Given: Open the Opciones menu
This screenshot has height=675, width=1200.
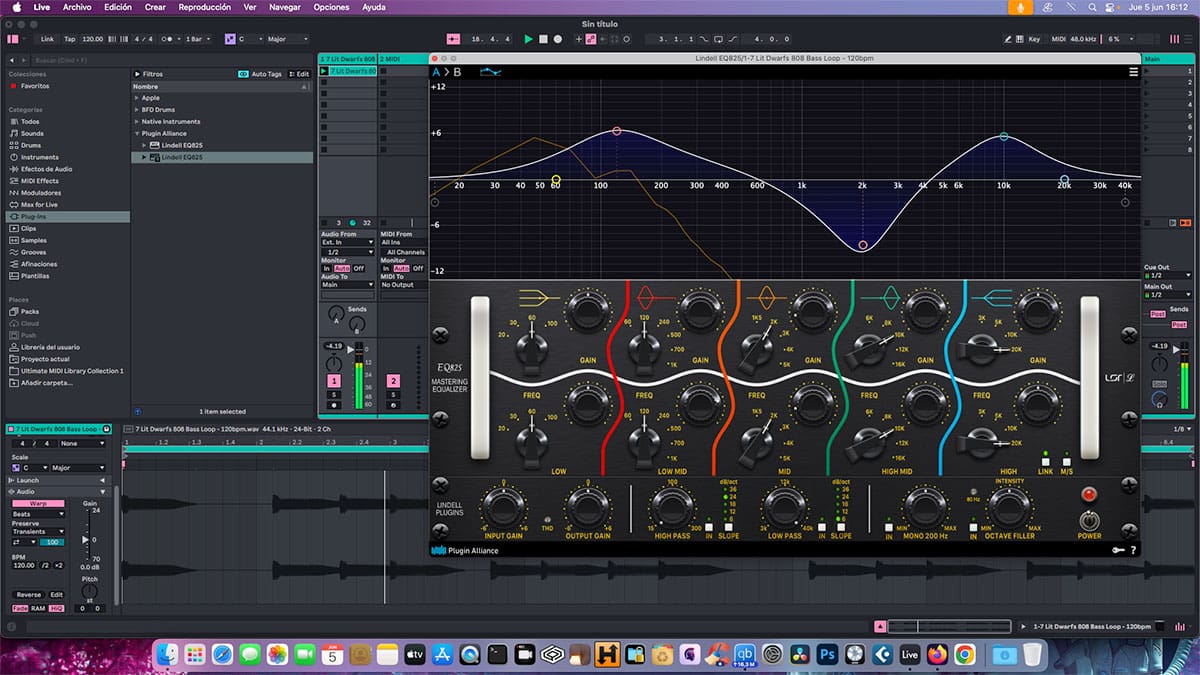Looking at the screenshot, I should click(x=332, y=7).
